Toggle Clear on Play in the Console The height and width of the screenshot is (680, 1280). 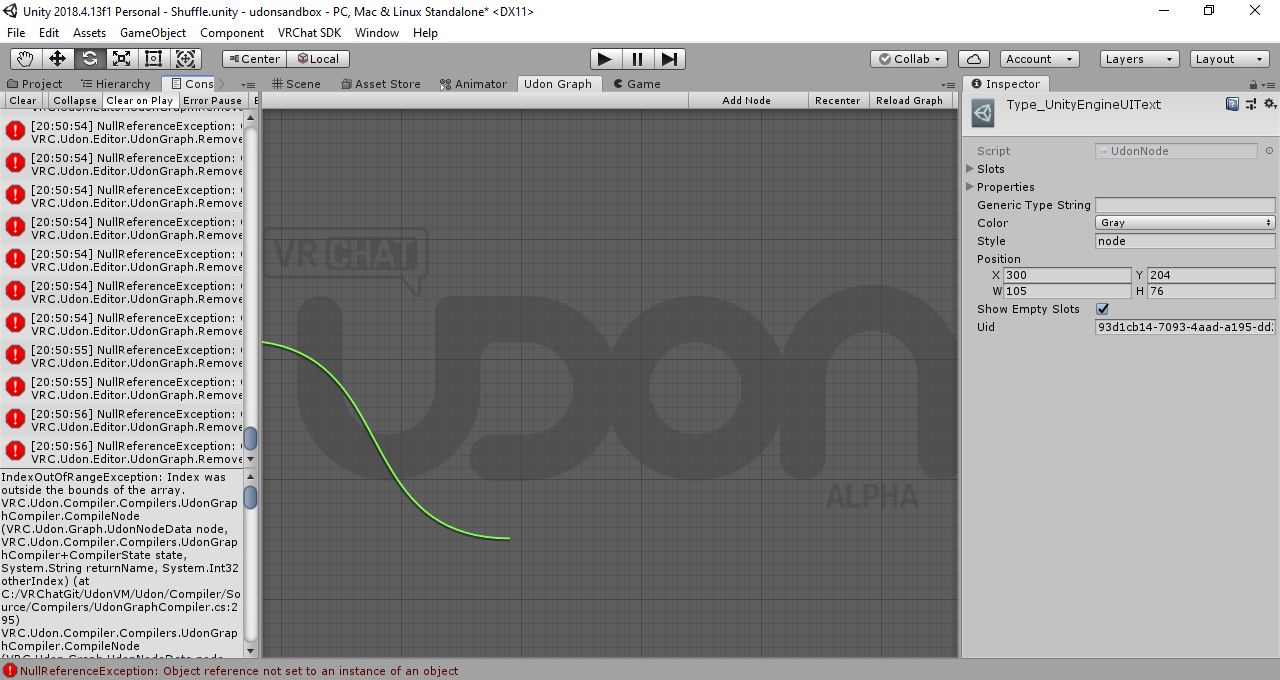click(140, 100)
